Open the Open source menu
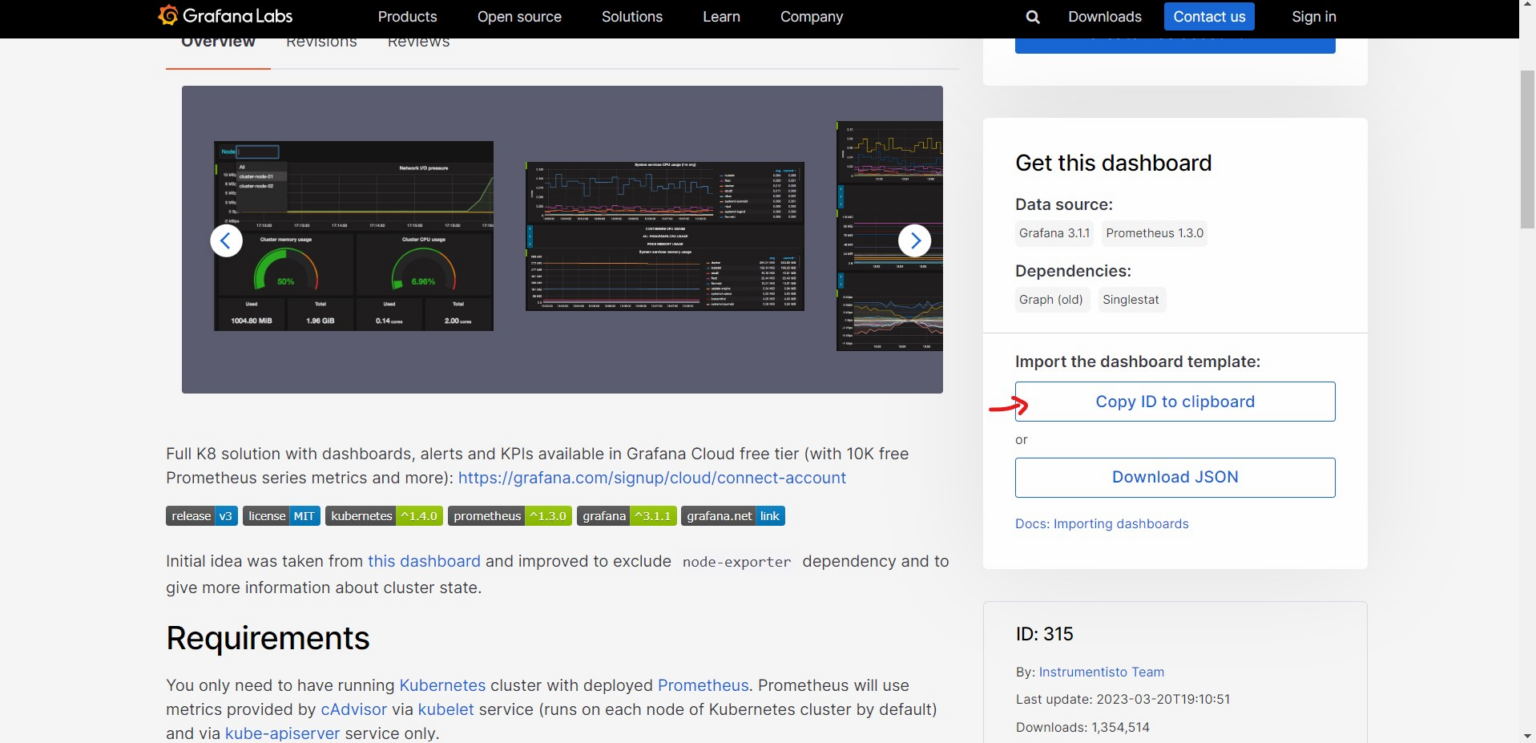1536x743 pixels. tap(519, 16)
